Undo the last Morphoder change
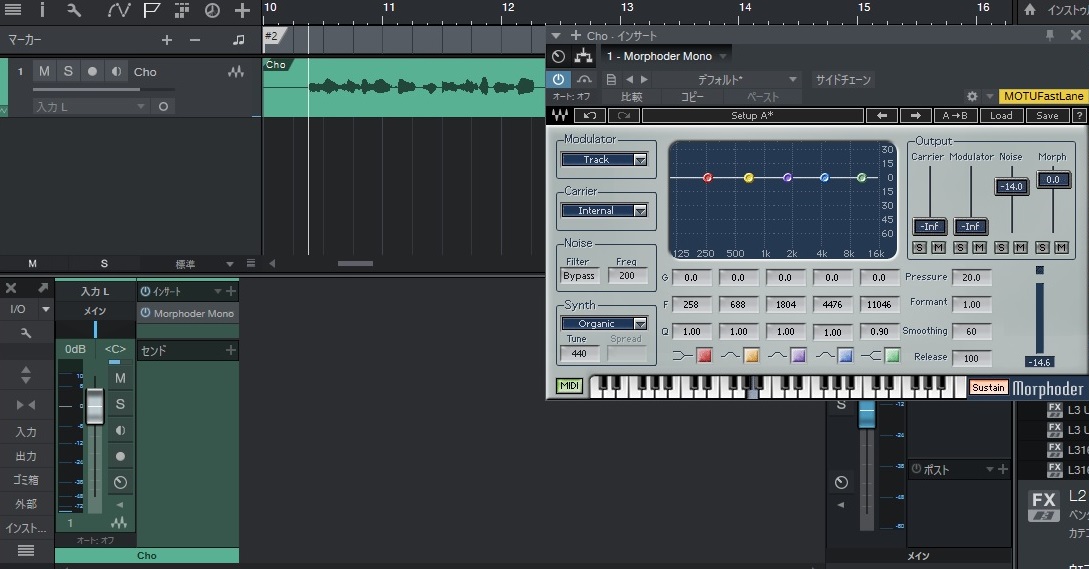The image size is (1089, 569). tap(590, 115)
